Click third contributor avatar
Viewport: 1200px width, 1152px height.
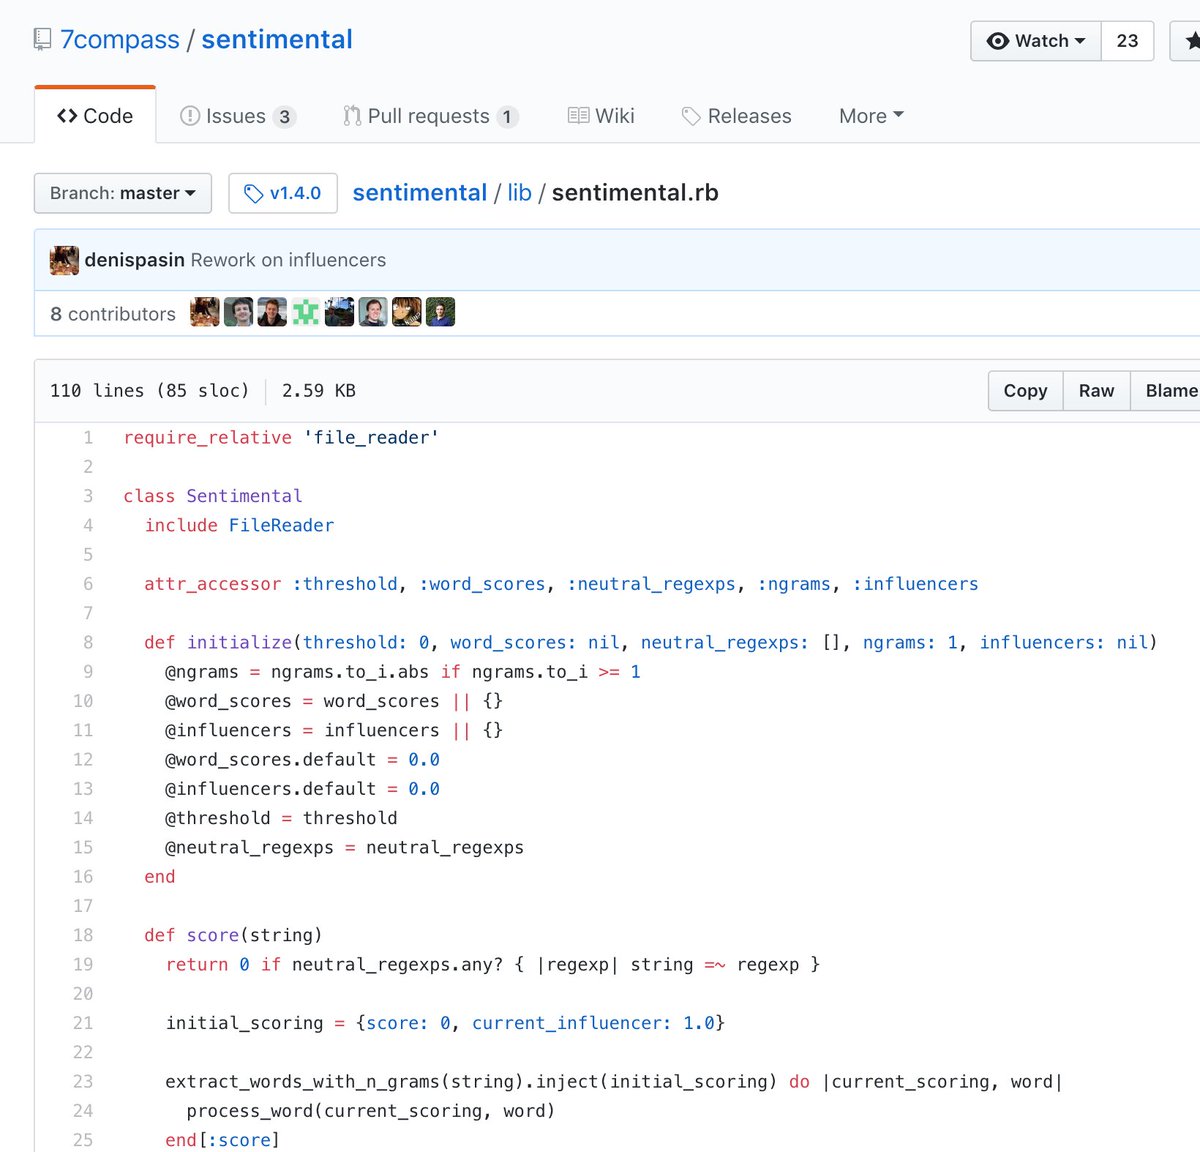point(272,312)
